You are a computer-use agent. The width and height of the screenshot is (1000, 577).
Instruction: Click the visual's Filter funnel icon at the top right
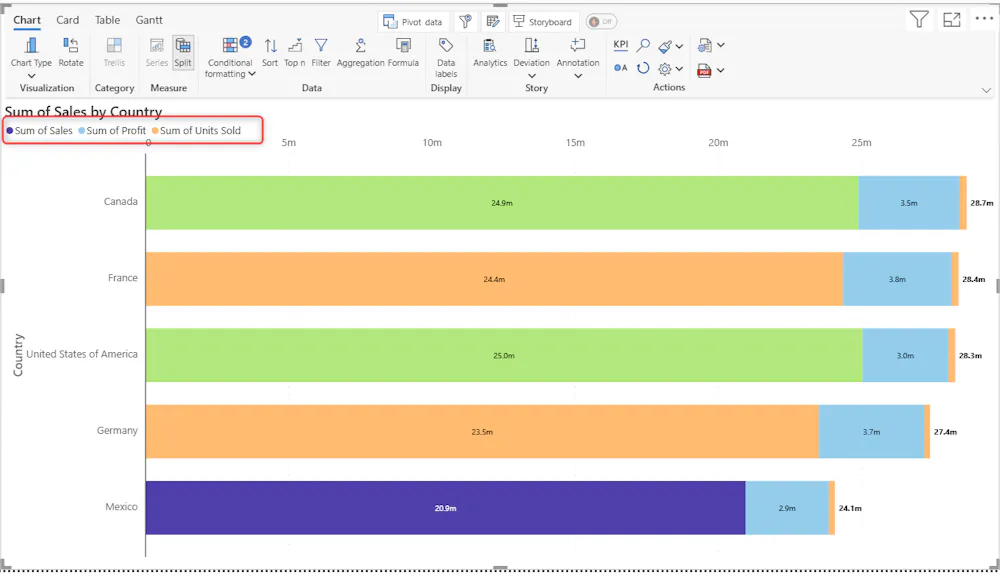click(919, 20)
